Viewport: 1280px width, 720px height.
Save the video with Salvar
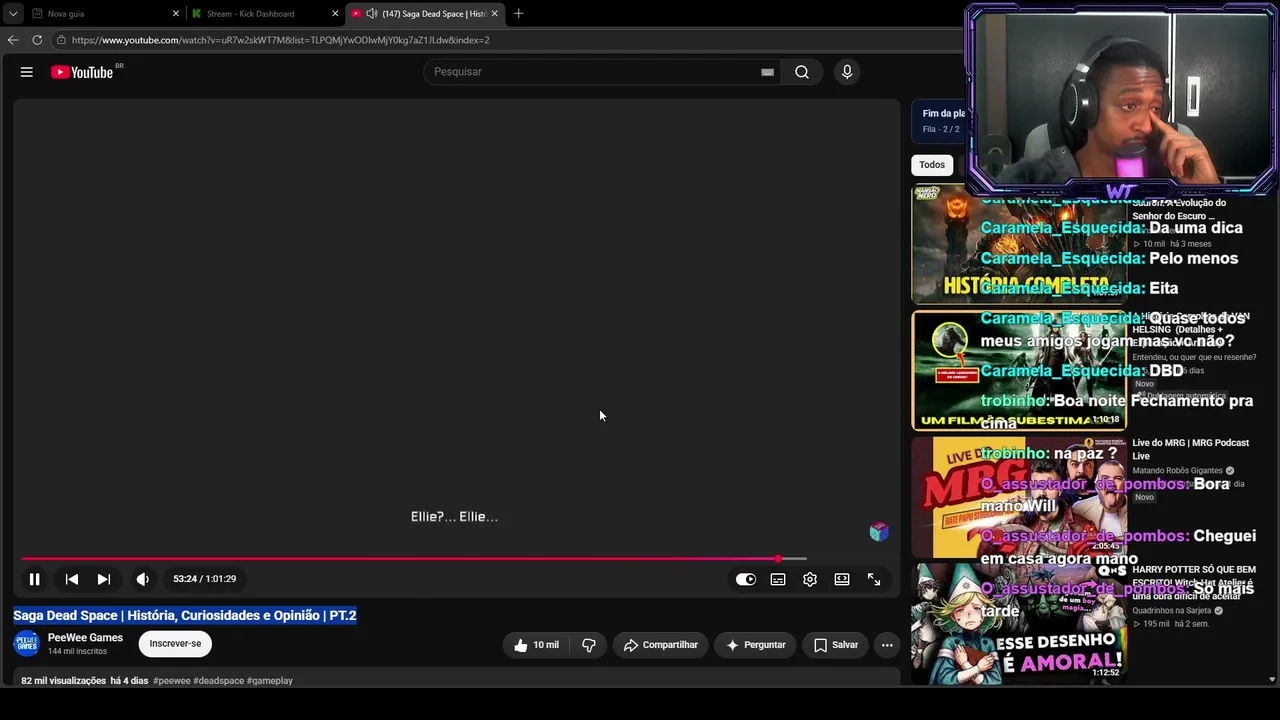pyautogui.click(x=836, y=645)
